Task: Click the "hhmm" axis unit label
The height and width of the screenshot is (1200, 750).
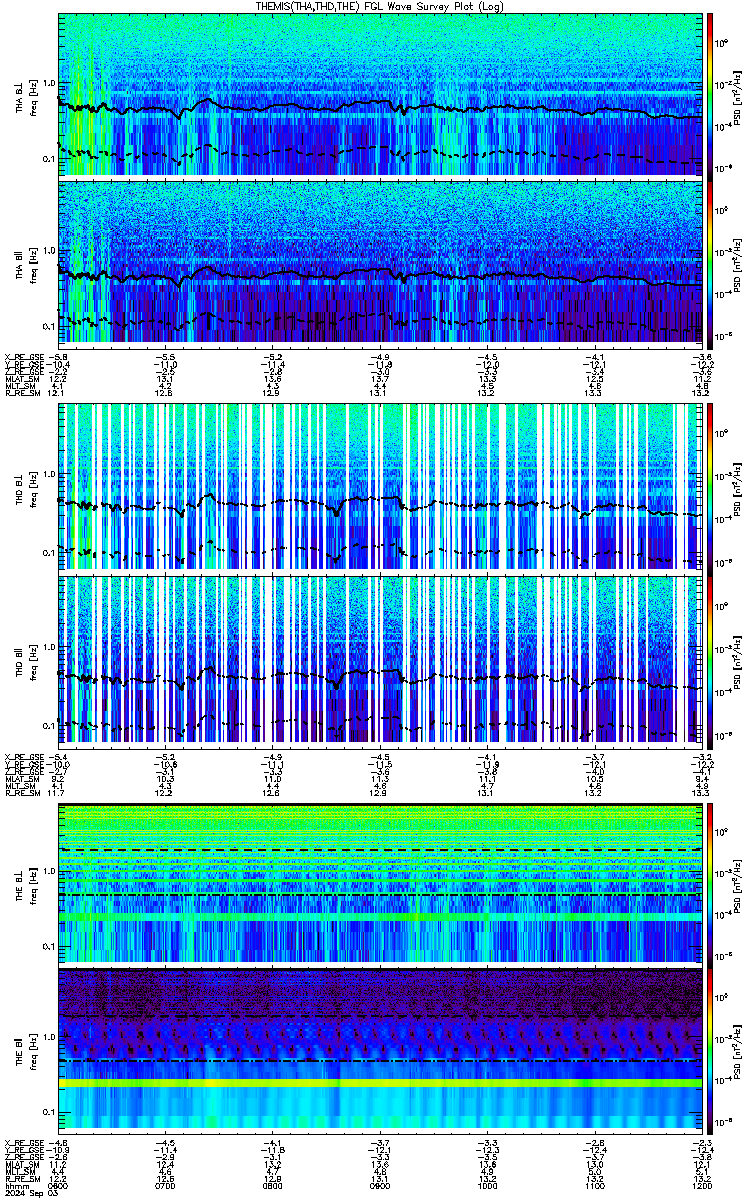Action: (15, 1184)
